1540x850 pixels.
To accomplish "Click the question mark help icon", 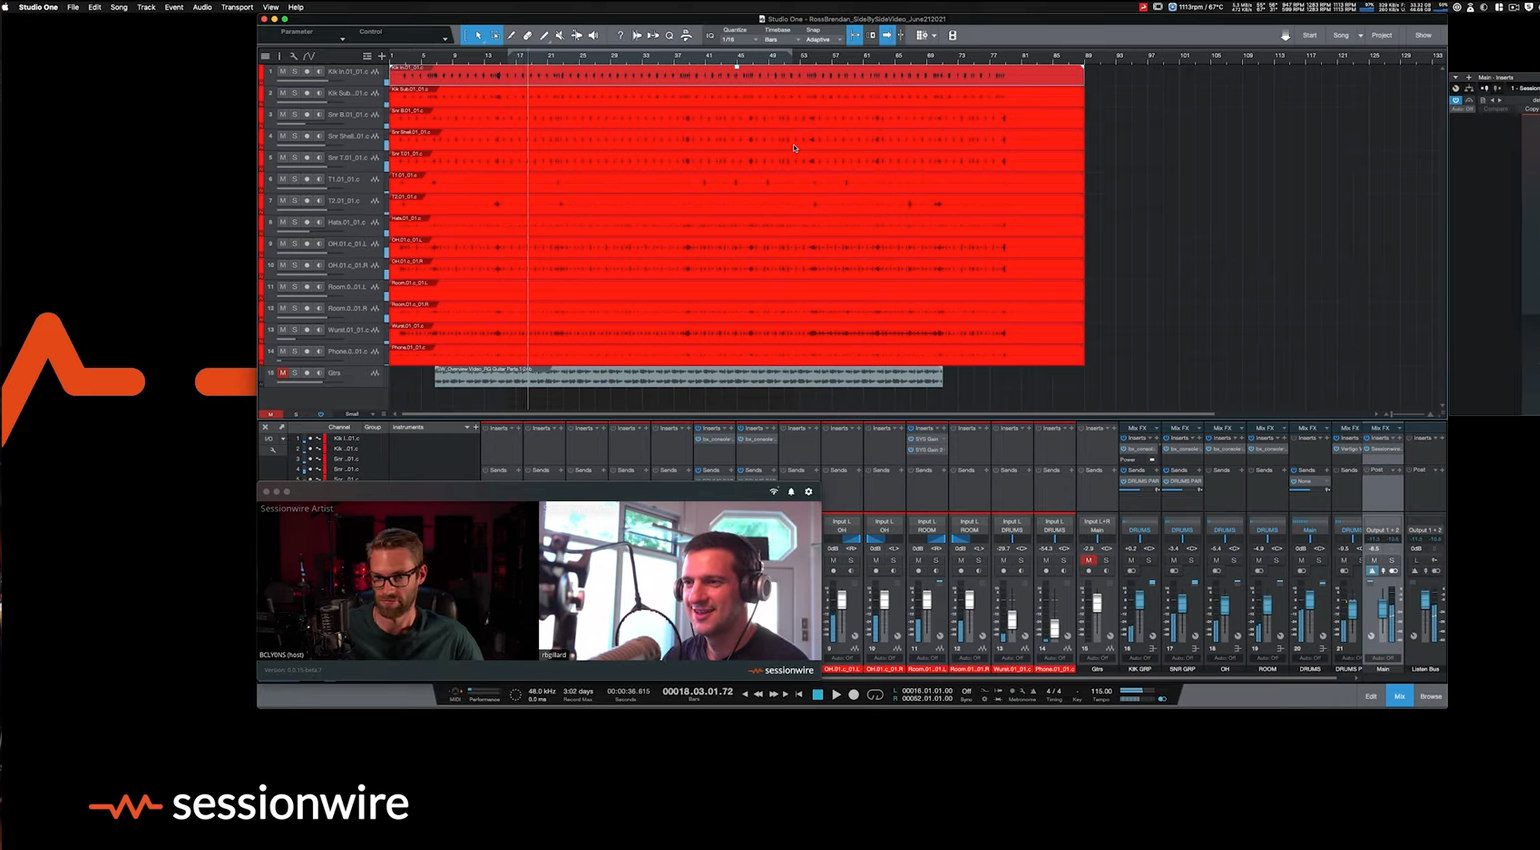I will [620, 35].
